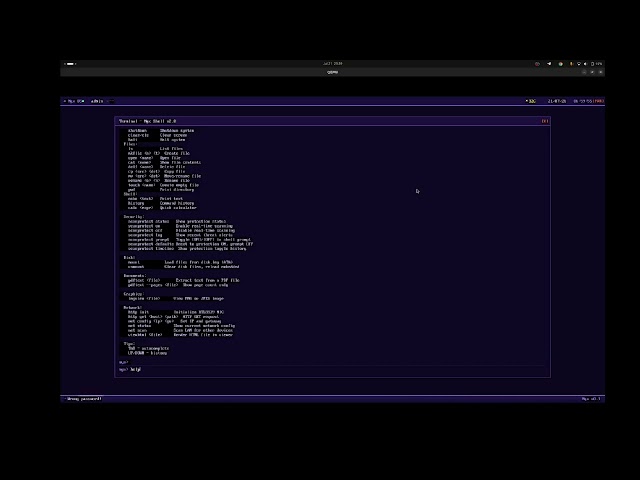The image size is (640, 480).
Task: Click the 'Create empty file' help line
Action: [x=163, y=185]
